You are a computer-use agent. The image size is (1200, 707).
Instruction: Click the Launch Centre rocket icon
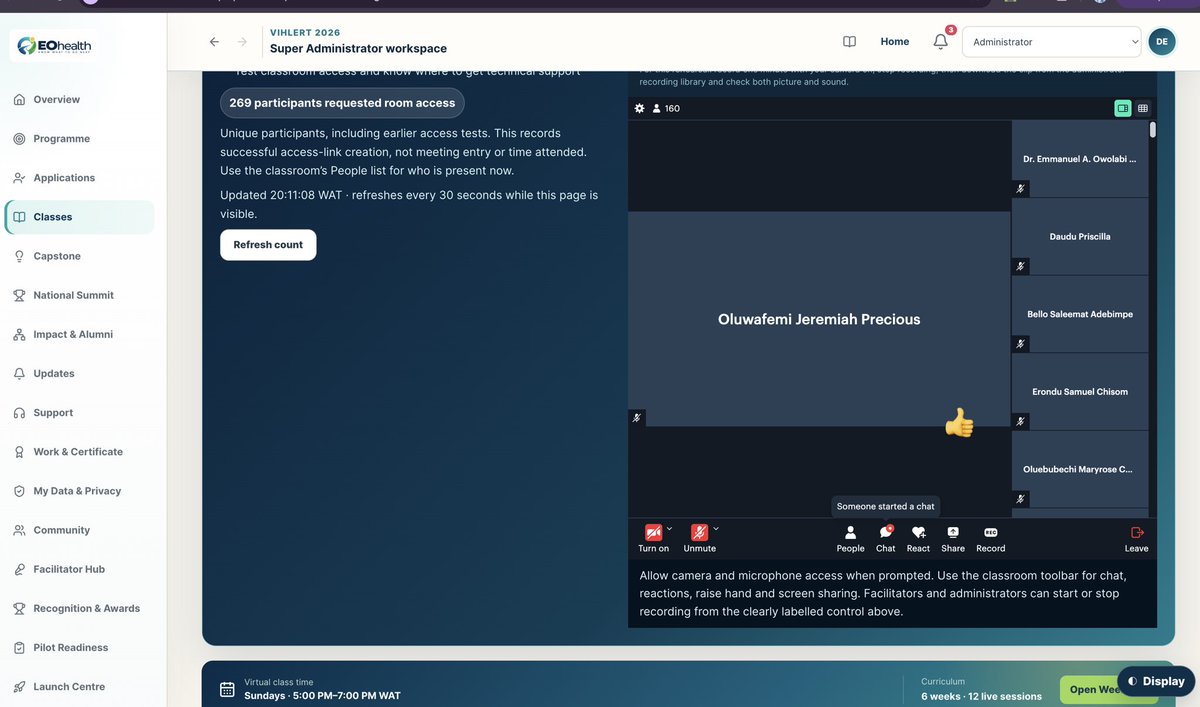coord(19,686)
